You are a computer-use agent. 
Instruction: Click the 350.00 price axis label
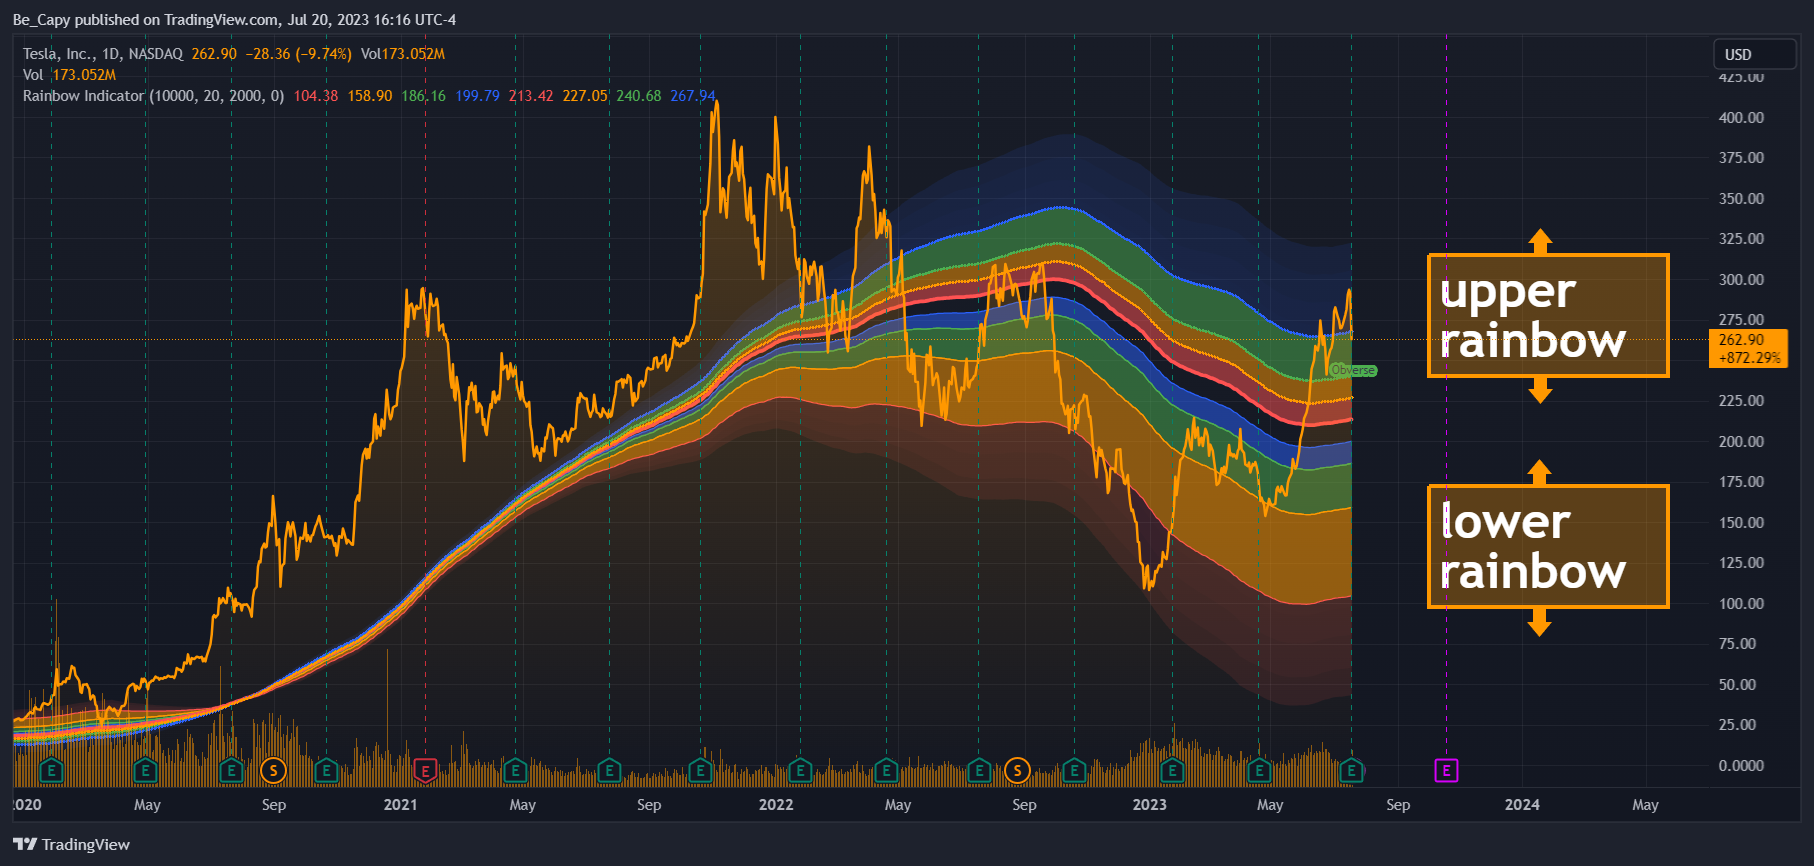[x=1741, y=199]
